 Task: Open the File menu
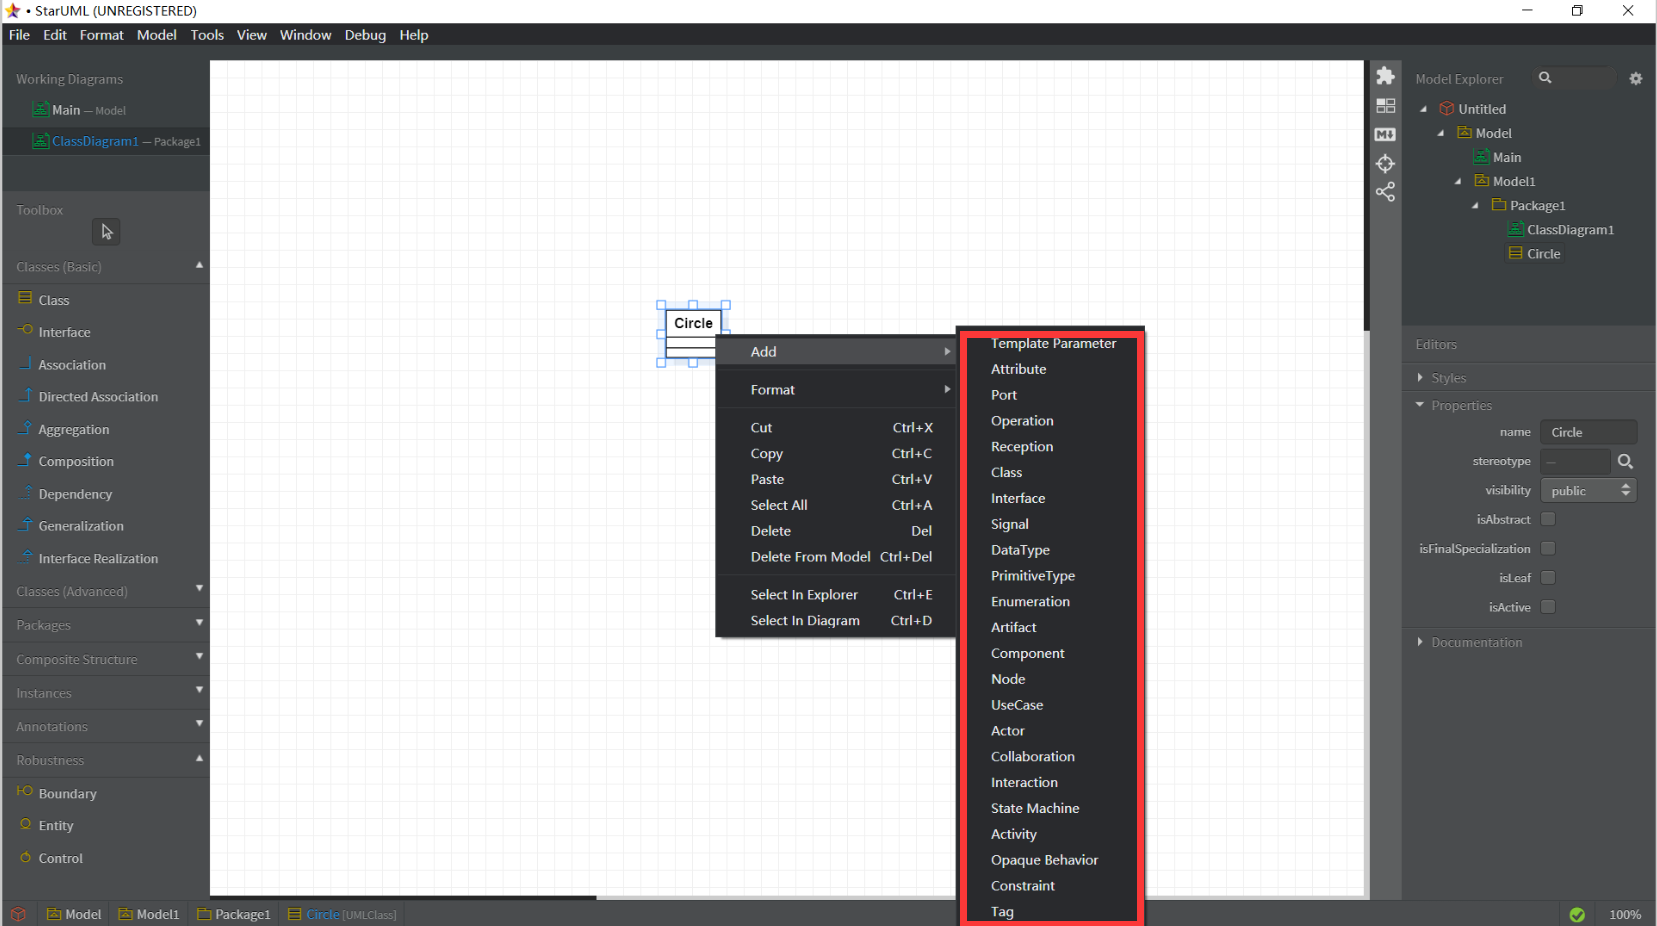(x=19, y=35)
